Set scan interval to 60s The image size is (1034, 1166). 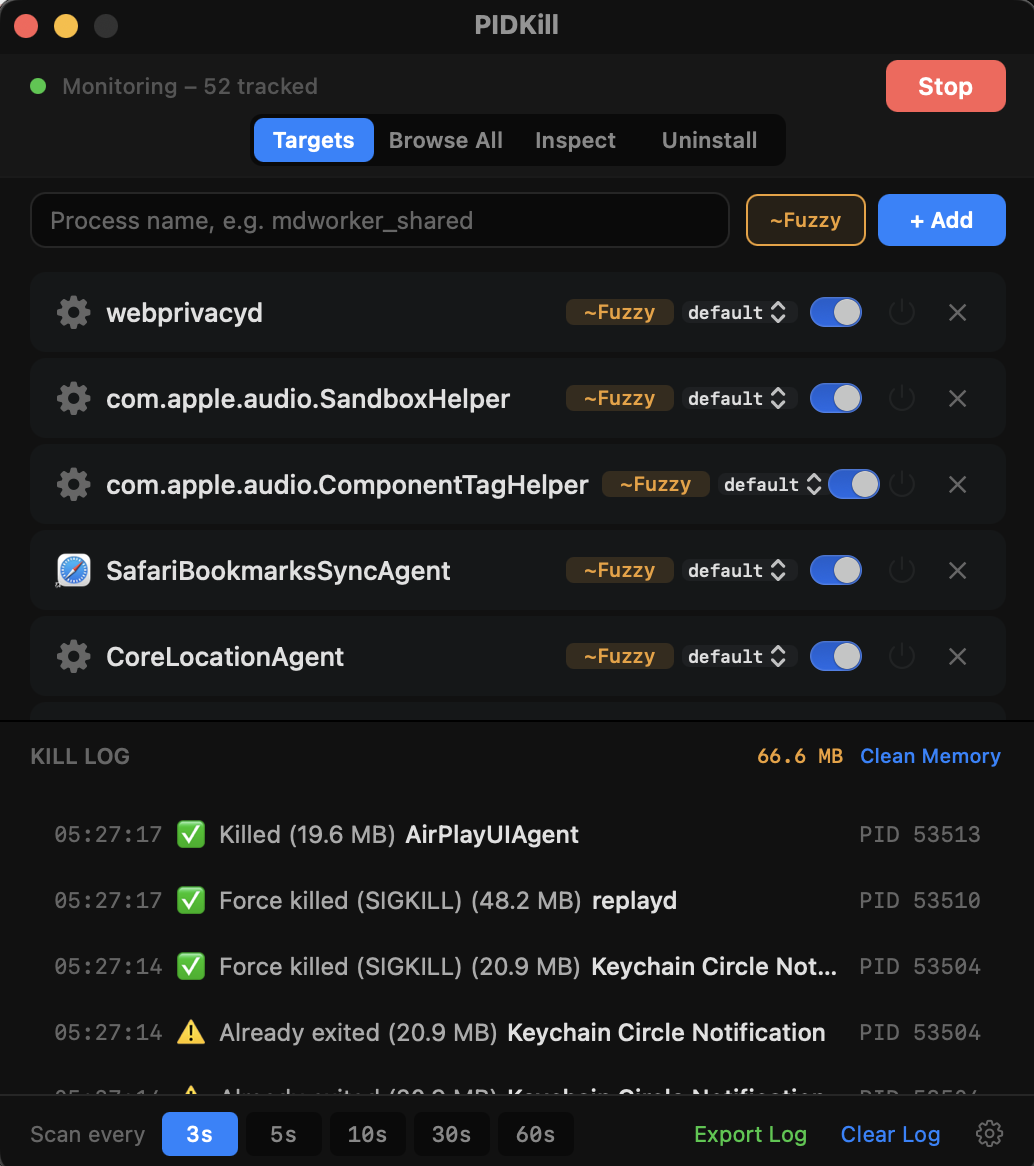(536, 1134)
